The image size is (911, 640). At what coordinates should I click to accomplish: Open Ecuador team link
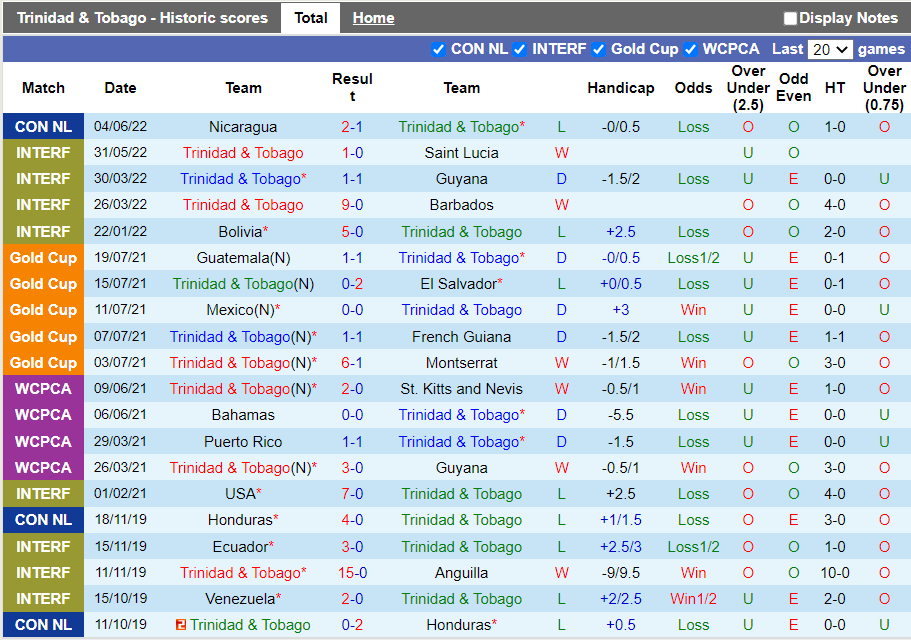pyautogui.click(x=240, y=547)
